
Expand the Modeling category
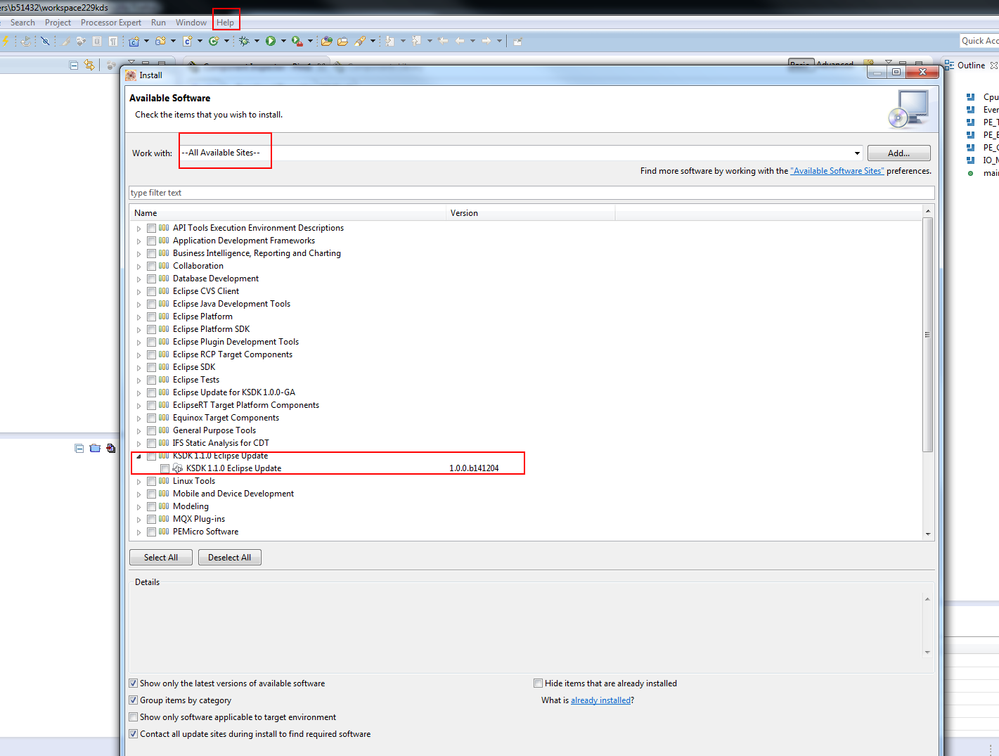click(x=138, y=506)
